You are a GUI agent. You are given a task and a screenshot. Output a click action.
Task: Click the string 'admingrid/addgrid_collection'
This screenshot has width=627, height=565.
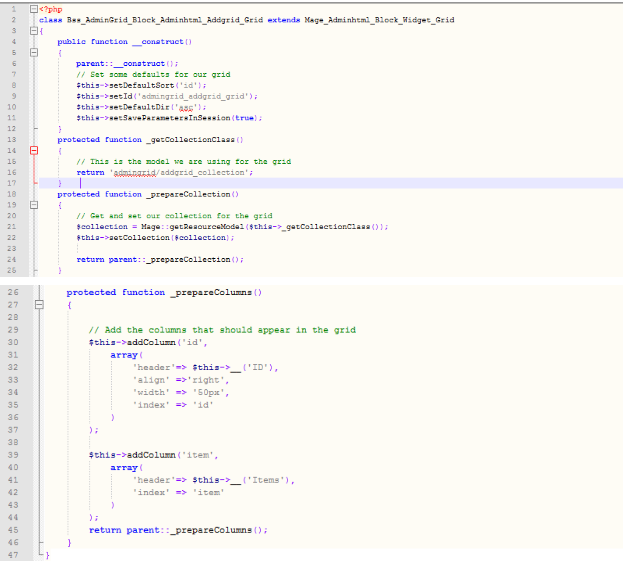click(x=179, y=173)
